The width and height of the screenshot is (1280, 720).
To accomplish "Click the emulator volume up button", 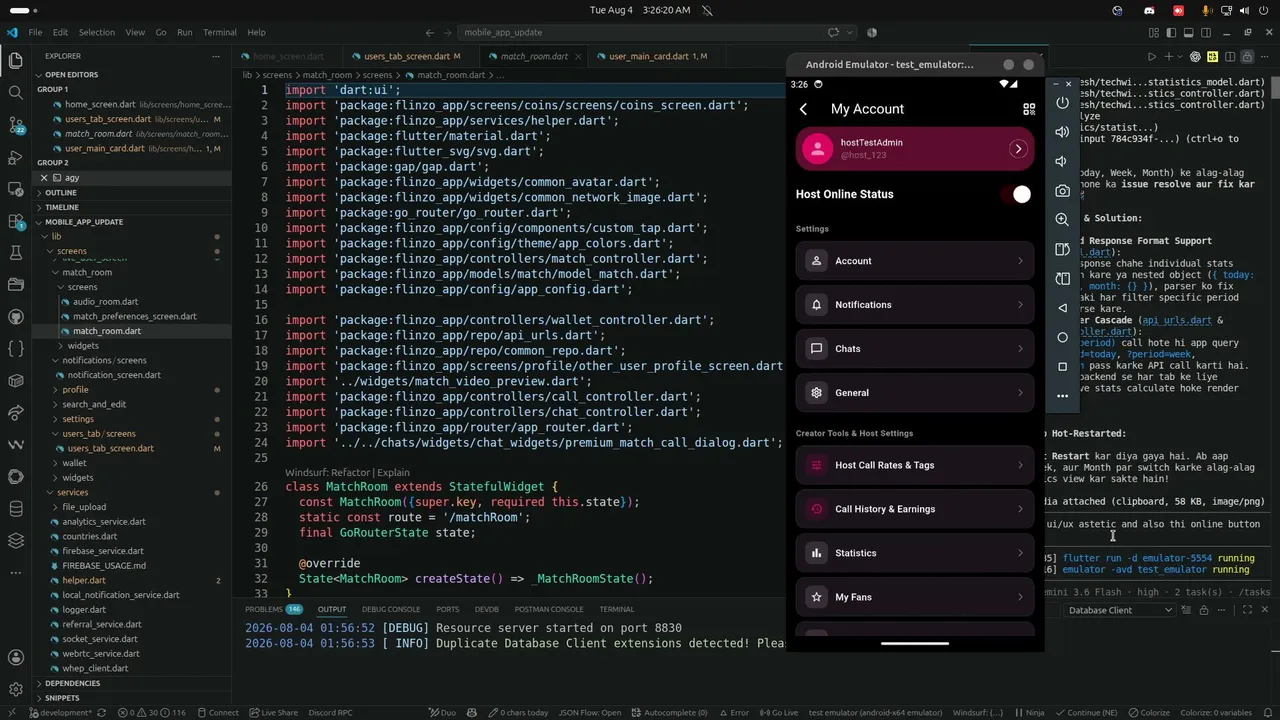I will 1062,132.
